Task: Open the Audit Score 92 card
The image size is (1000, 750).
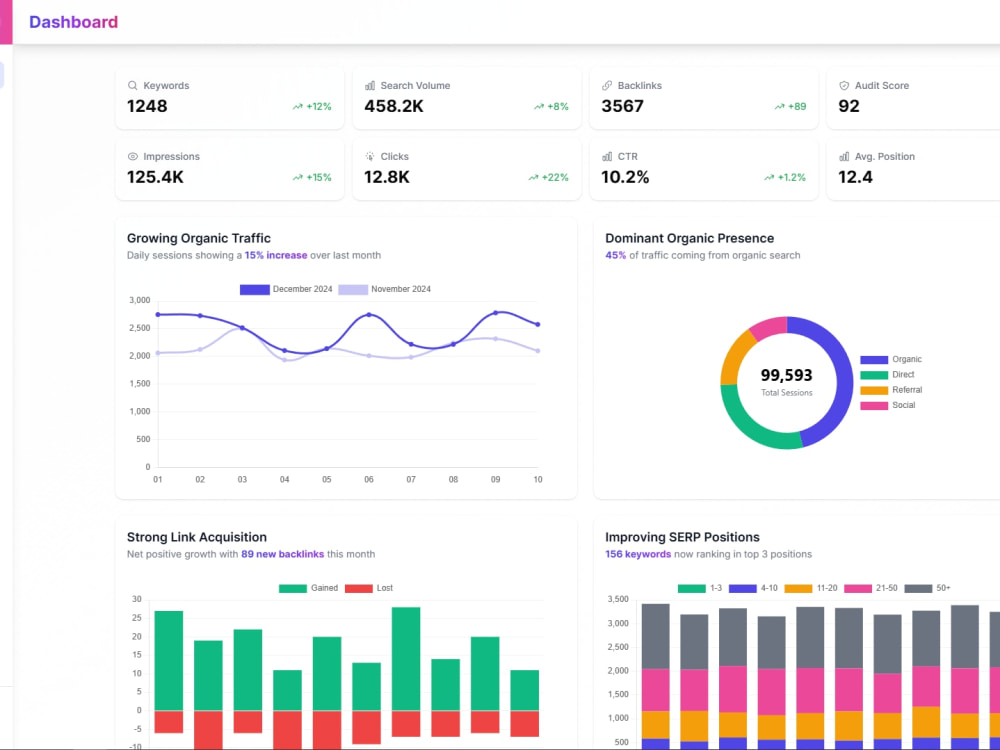Action: pos(913,98)
